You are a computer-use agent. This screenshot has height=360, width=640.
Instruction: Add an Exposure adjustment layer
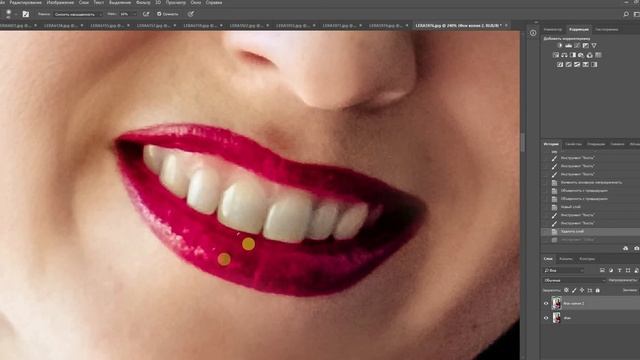pos(586,45)
